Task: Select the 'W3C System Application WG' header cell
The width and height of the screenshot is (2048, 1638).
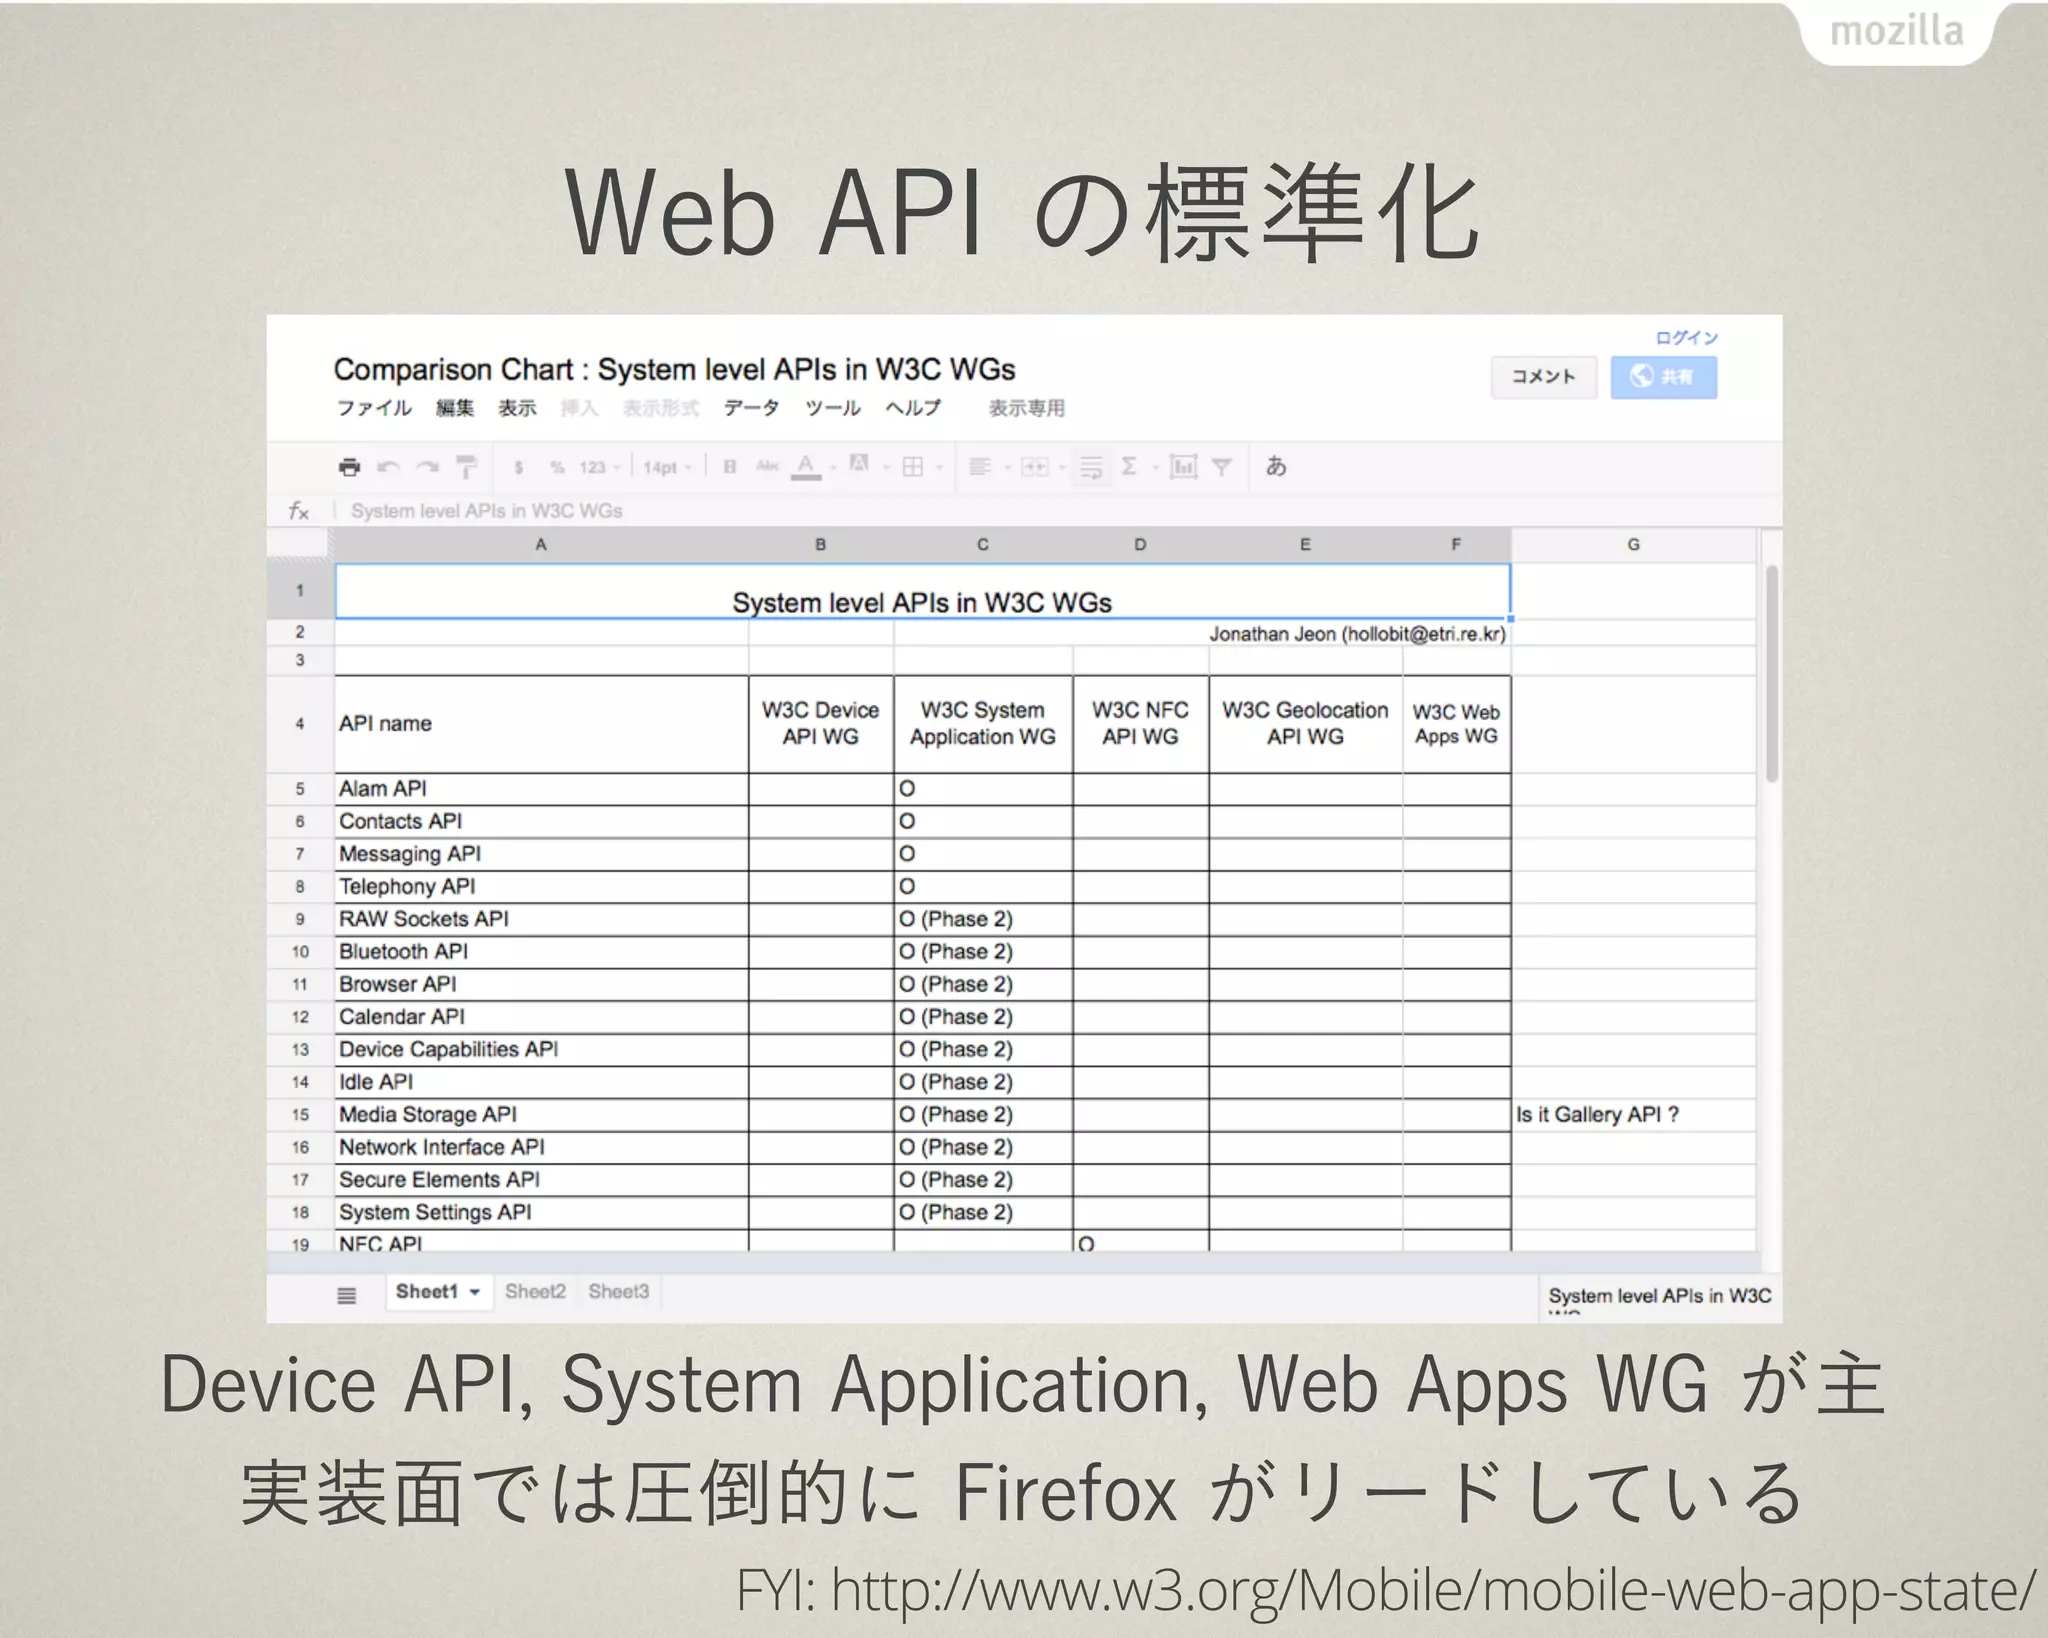Action: tap(983, 724)
